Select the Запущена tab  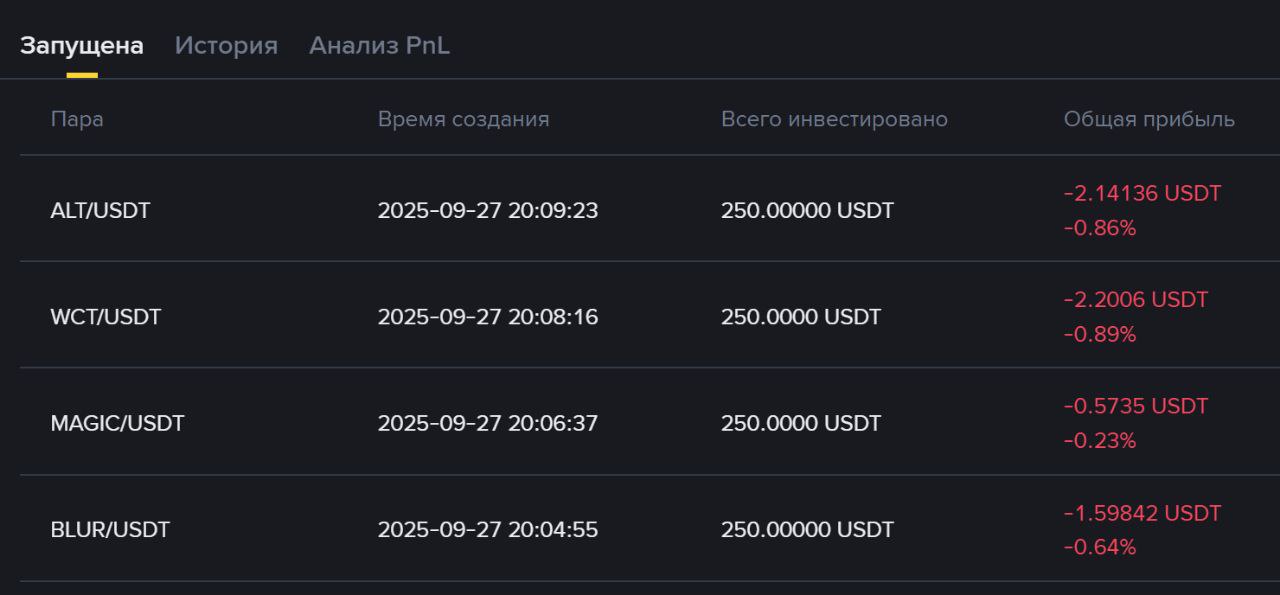coord(82,46)
